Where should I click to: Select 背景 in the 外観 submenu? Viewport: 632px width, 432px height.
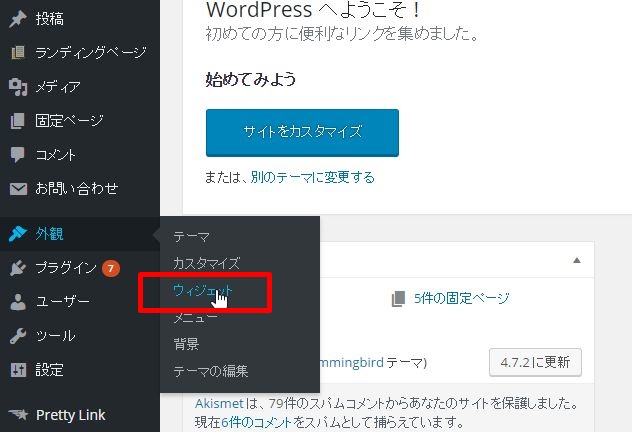186,344
